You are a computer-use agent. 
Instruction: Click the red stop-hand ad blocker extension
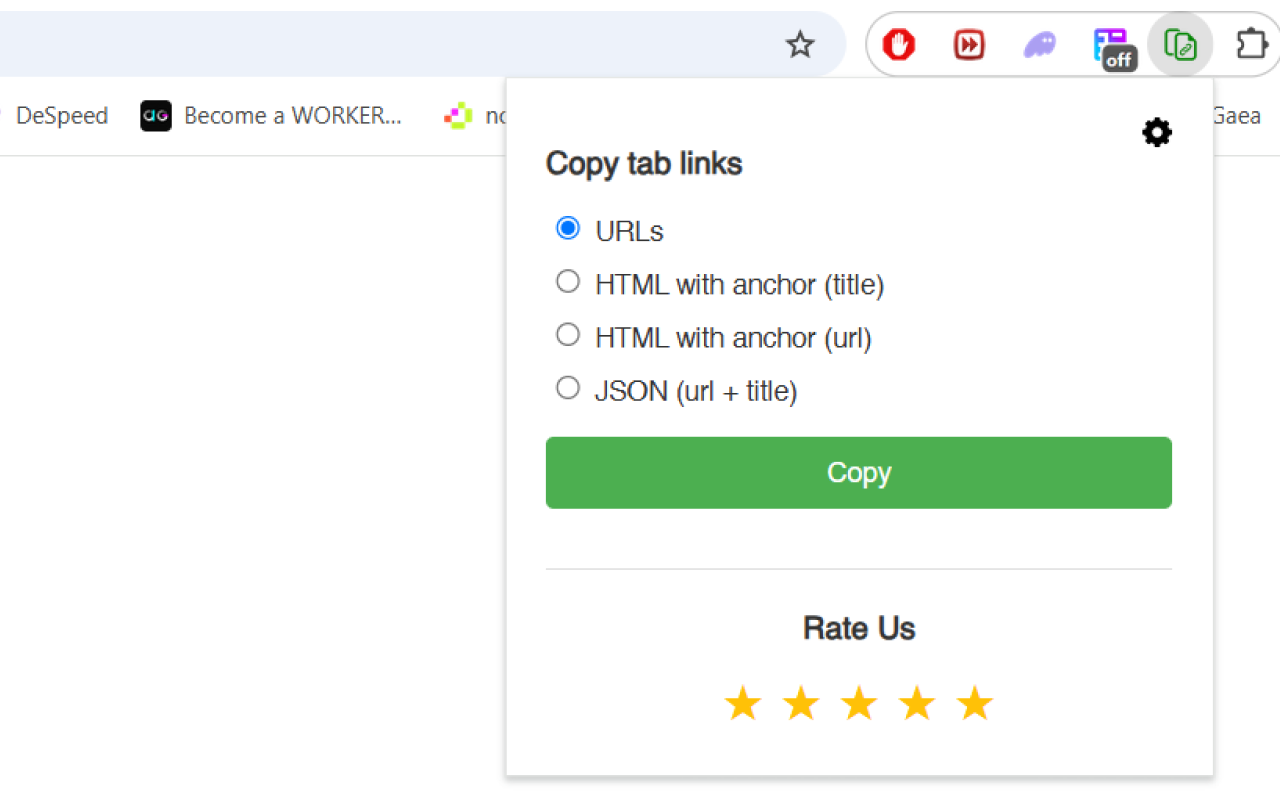pos(899,45)
